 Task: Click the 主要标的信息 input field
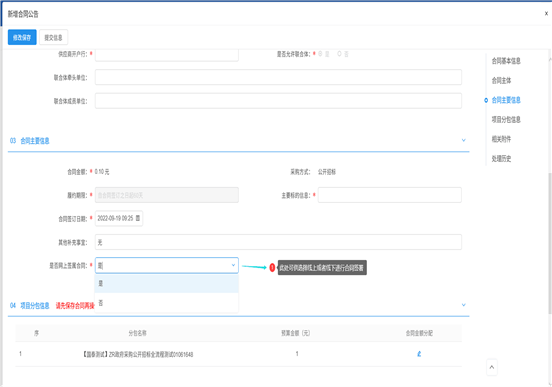coord(390,195)
